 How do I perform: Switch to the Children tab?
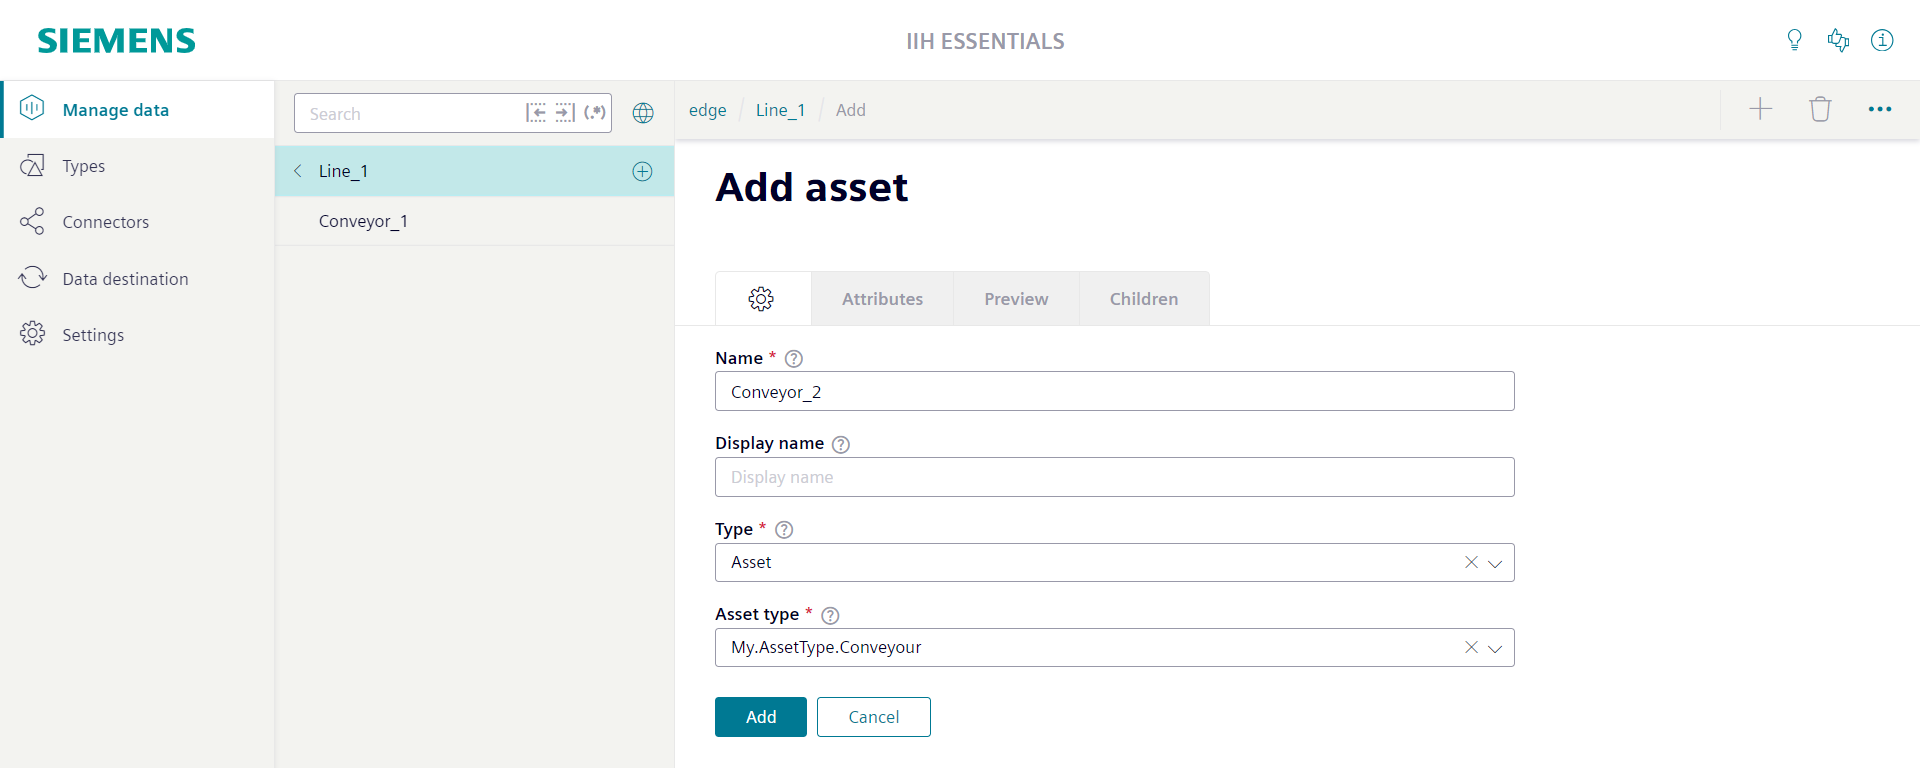click(x=1144, y=298)
